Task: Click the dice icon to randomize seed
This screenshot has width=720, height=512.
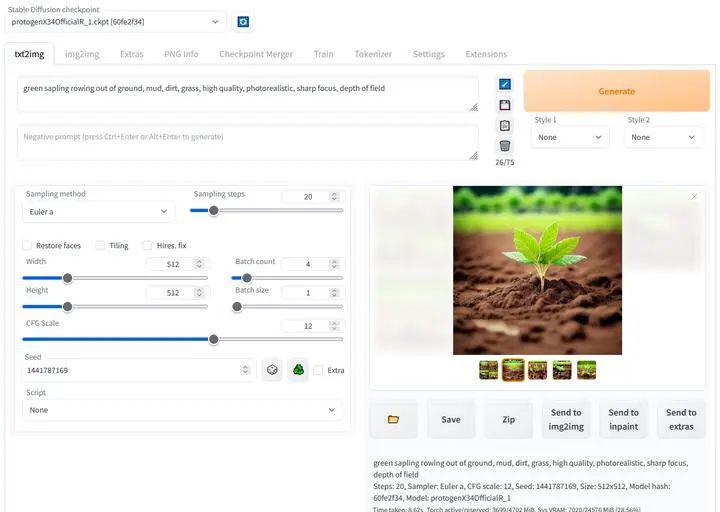Action: point(272,370)
